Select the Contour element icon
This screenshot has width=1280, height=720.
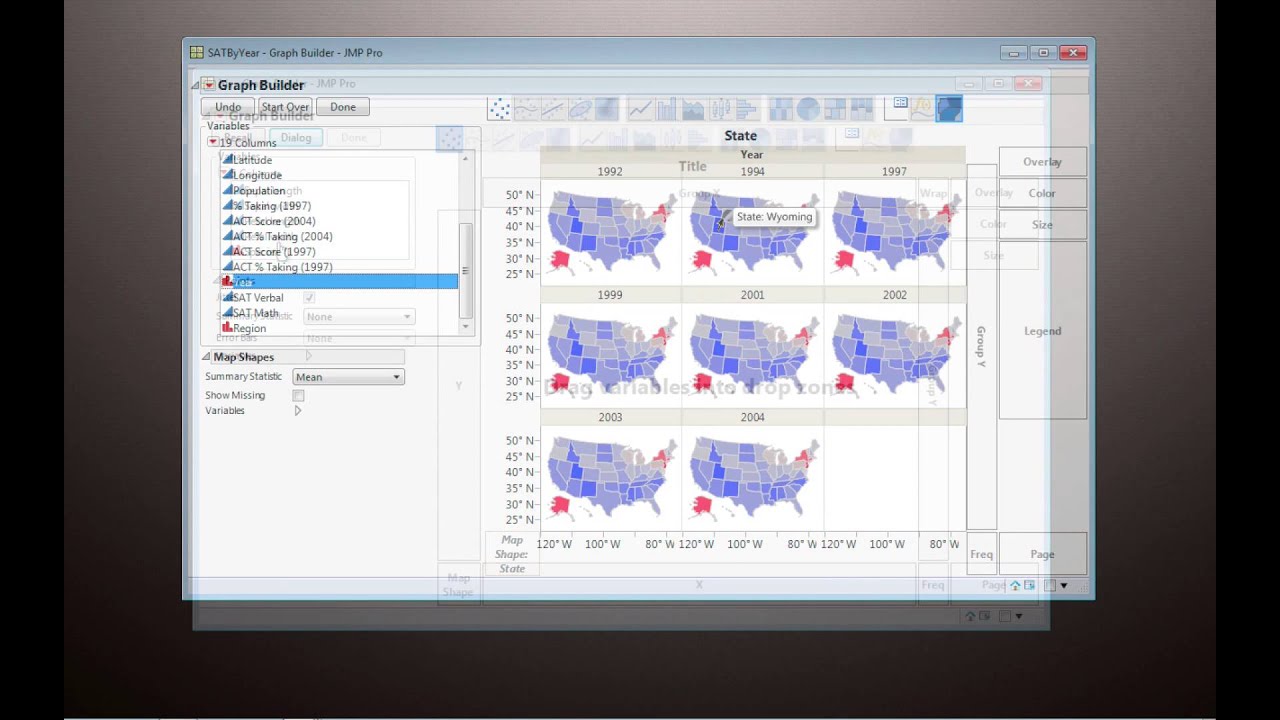click(607, 109)
